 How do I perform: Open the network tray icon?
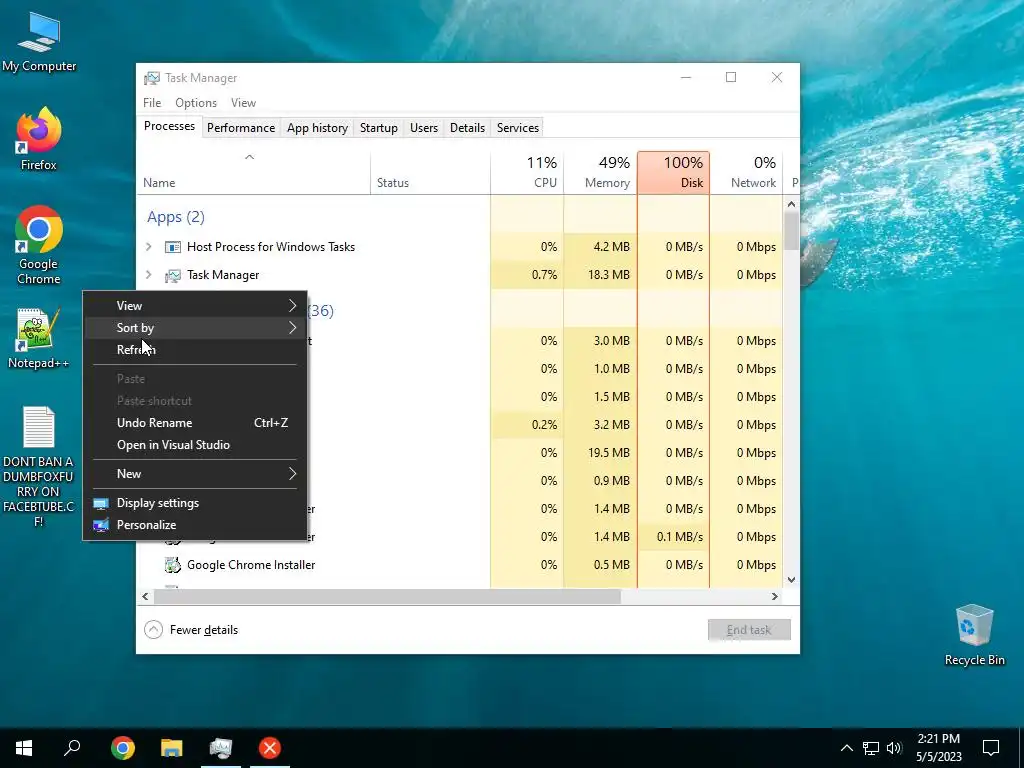pyautogui.click(x=871, y=748)
